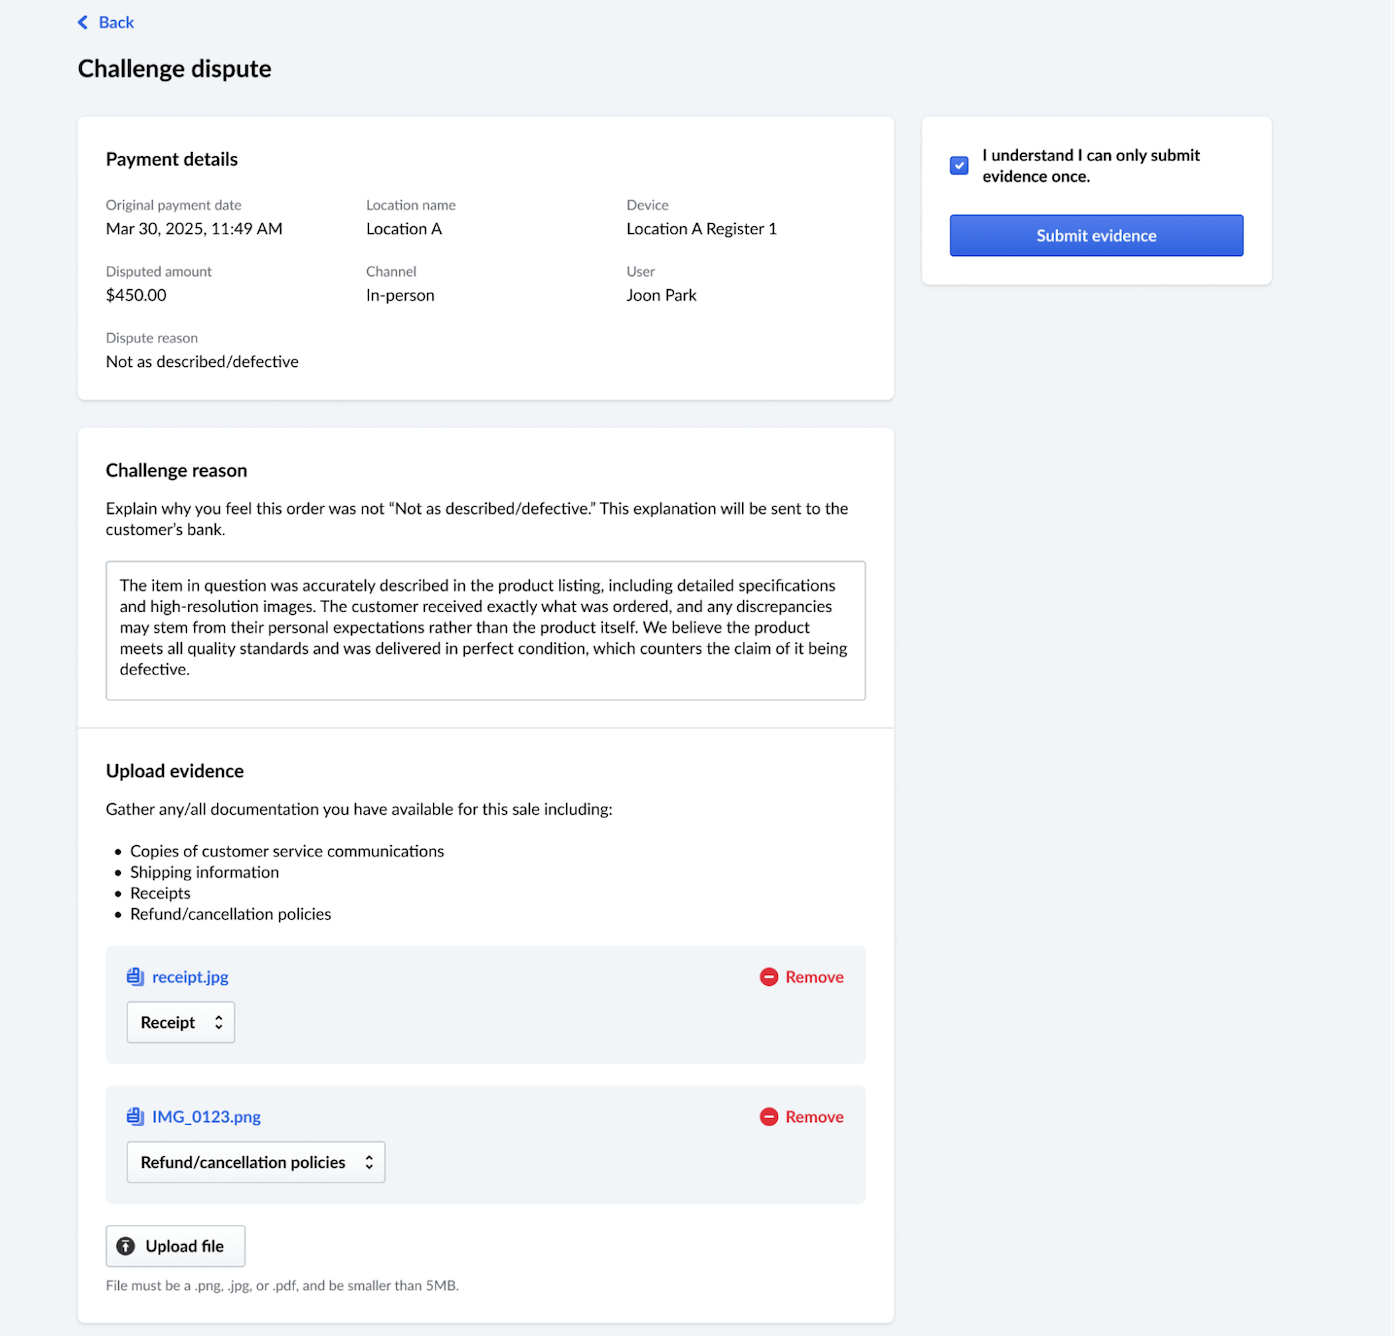Uncheck the evidence submission acknowledgment checkbox
Viewport: 1400px width, 1336px height.
click(959, 166)
